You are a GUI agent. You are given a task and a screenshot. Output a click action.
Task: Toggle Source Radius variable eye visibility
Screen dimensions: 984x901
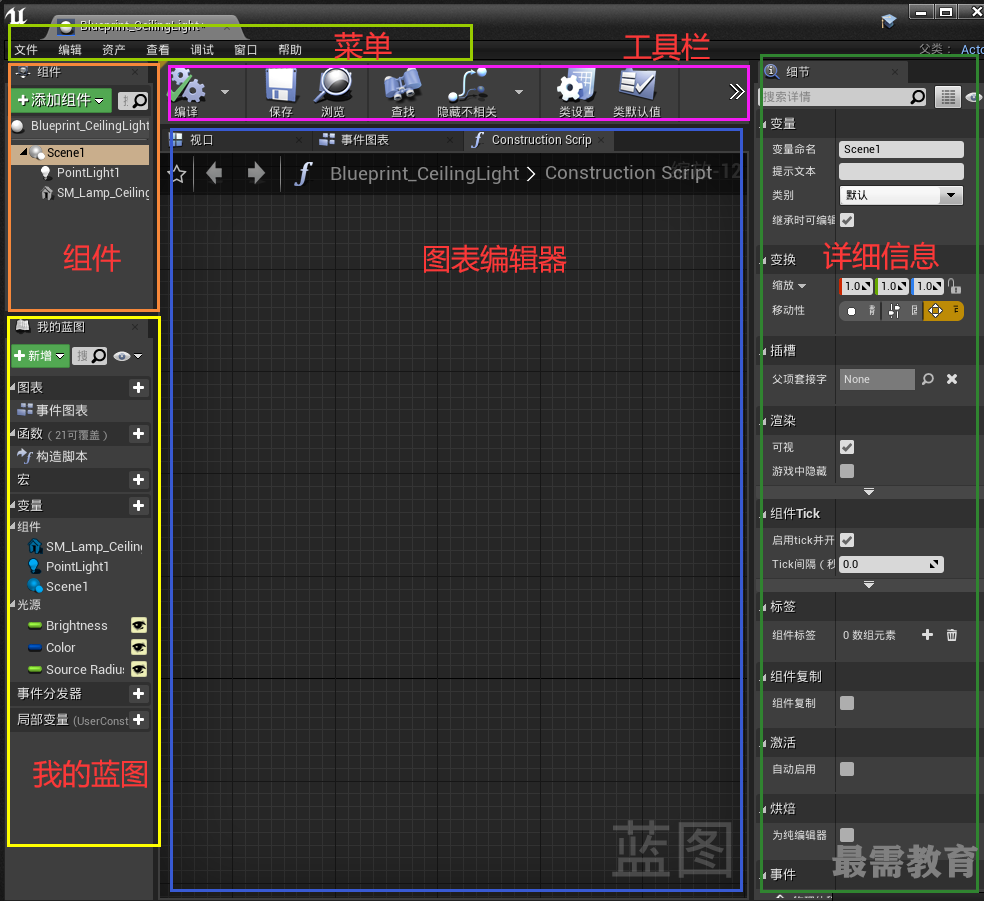[x=139, y=669]
